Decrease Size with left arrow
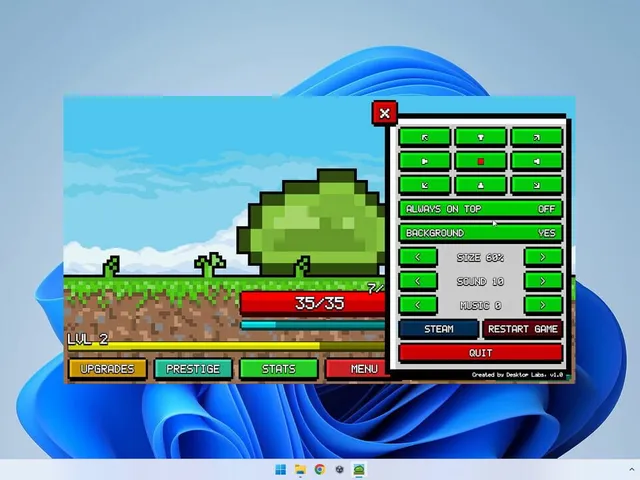The image size is (640, 480). pos(418,257)
